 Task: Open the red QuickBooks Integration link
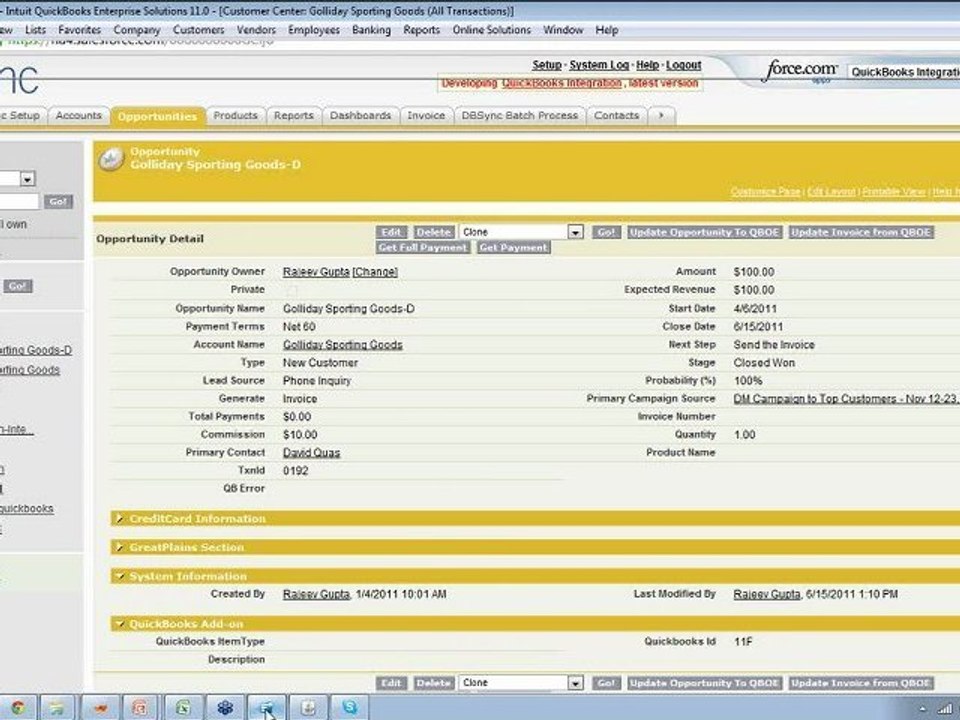561,83
